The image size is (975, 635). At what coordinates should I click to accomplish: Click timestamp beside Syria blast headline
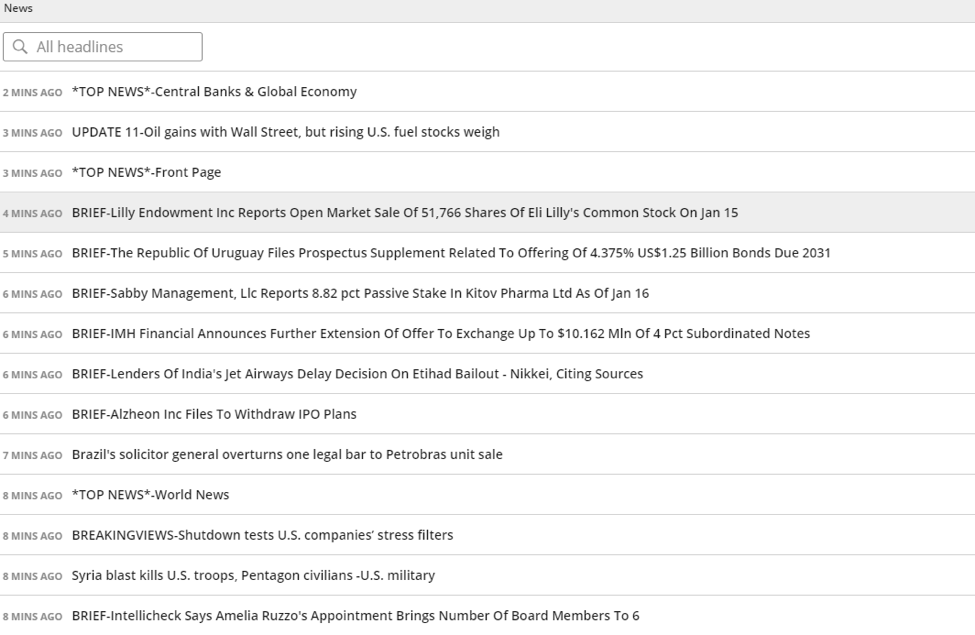point(32,577)
